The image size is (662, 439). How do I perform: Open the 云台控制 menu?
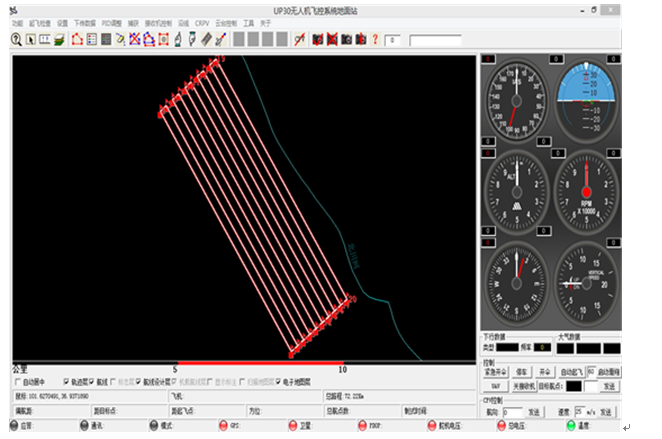click(x=226, y=23)
